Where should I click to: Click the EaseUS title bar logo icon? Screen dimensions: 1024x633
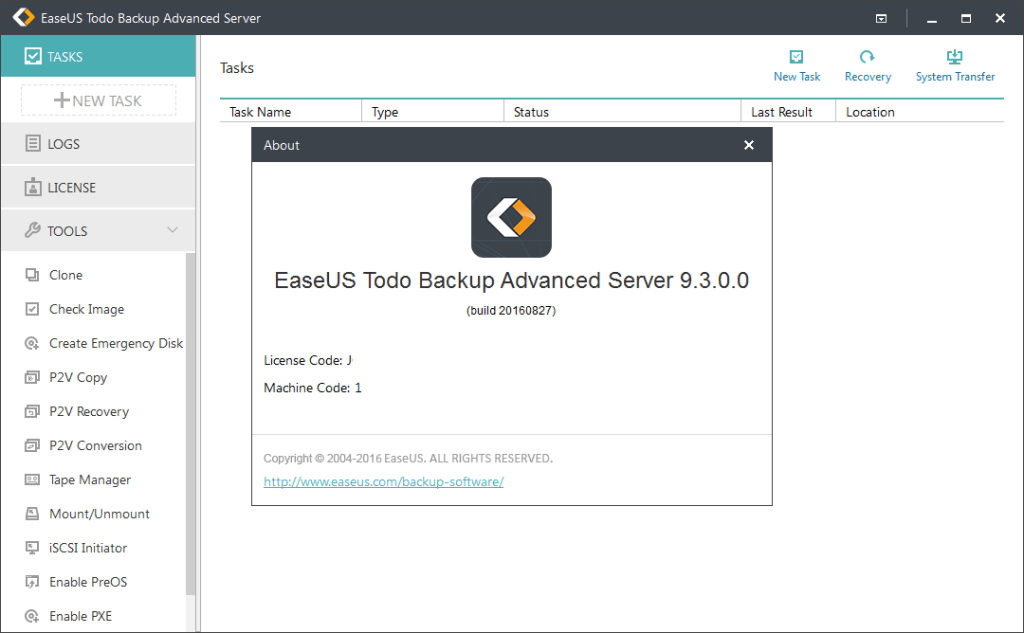pyautogui.click(x=24, y=18)
